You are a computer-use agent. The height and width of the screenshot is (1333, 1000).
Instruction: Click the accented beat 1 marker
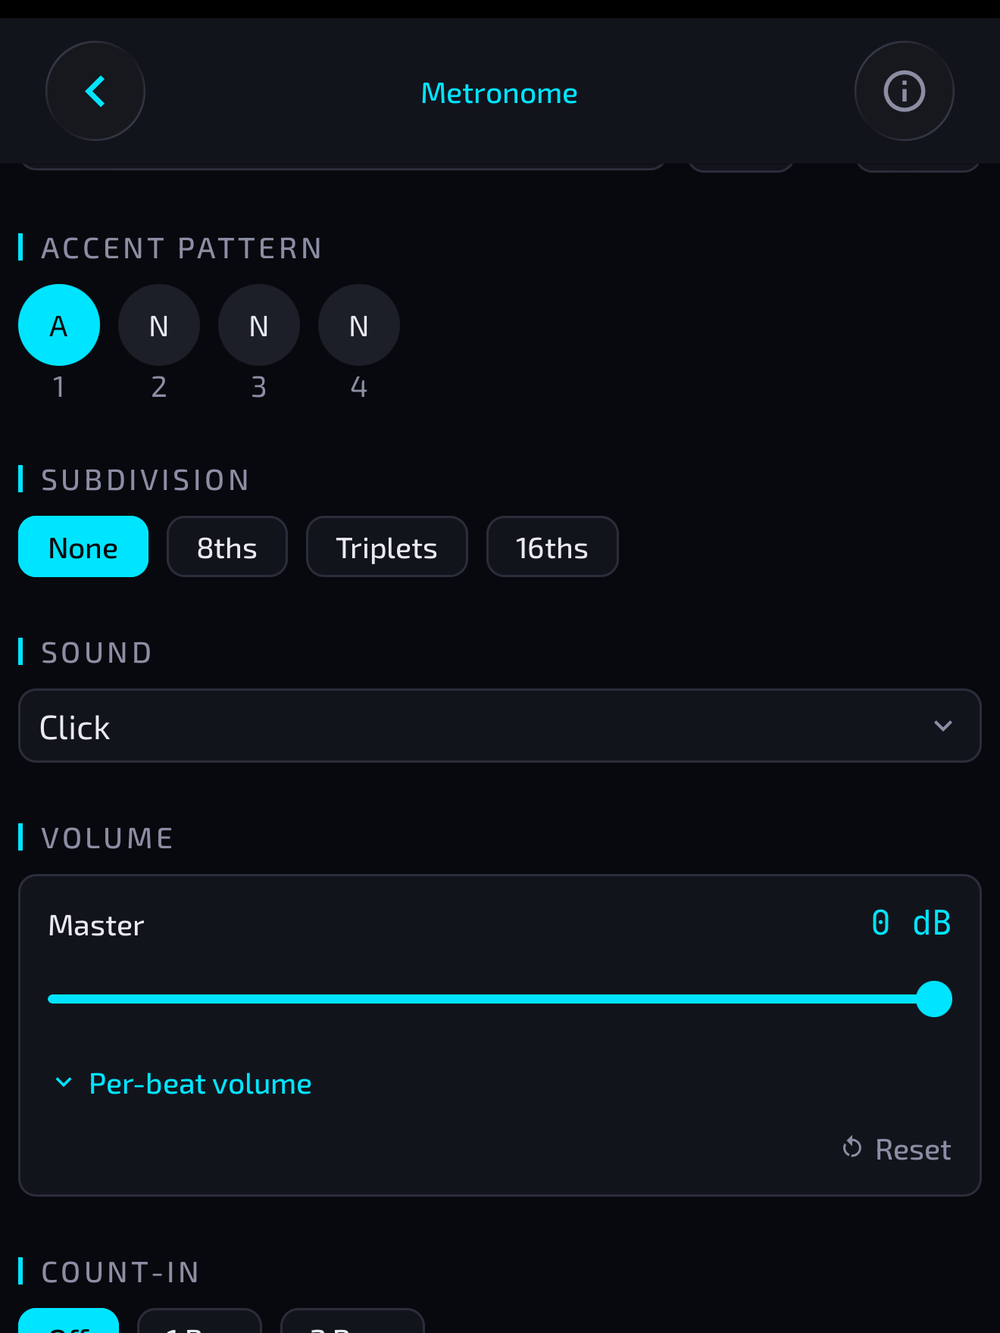click(x=58, y=325)
